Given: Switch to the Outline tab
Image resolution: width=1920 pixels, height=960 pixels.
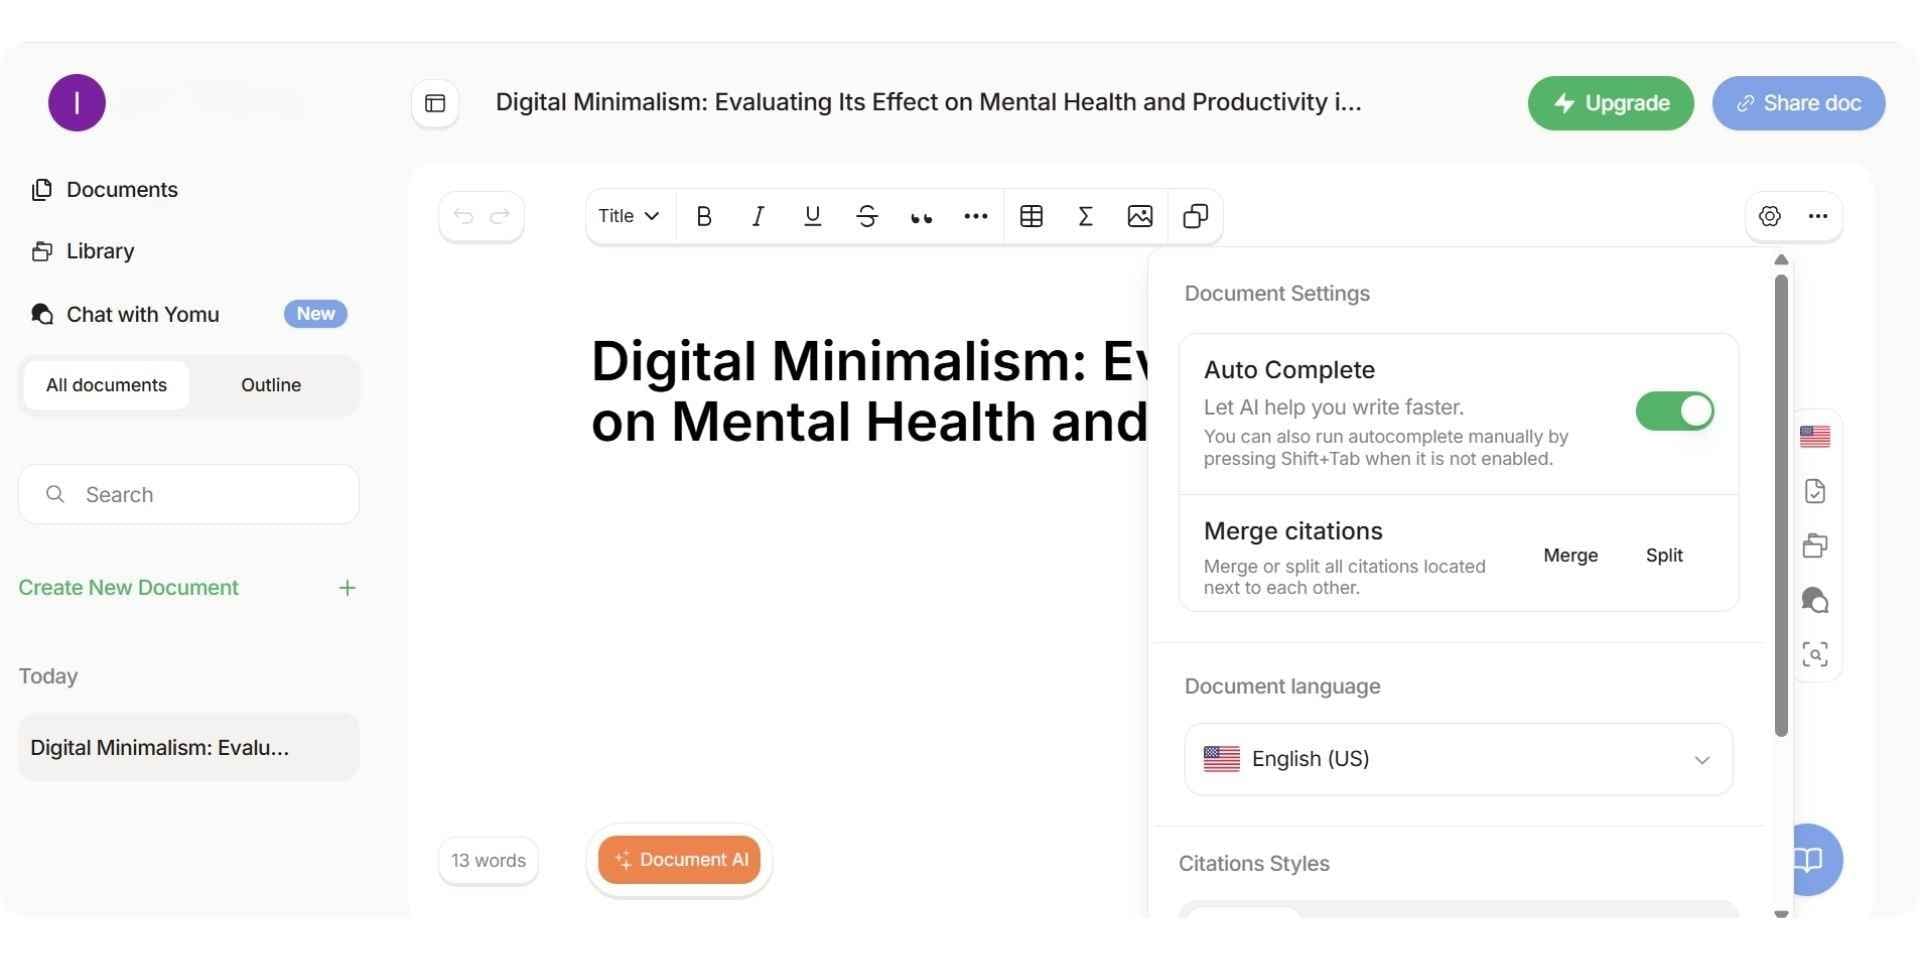Looking at the screenshot, I should [271, 385].
